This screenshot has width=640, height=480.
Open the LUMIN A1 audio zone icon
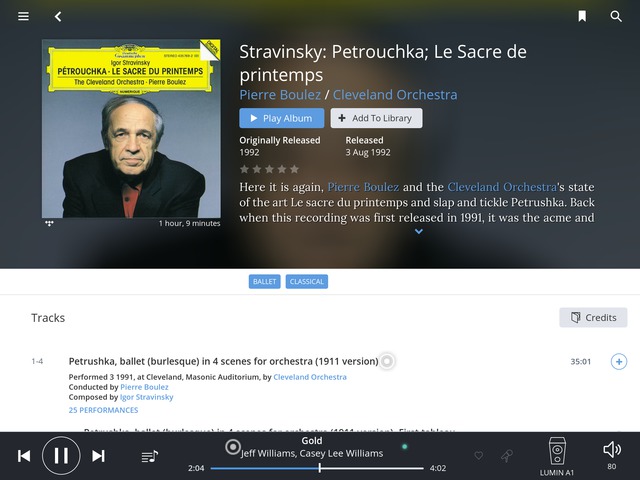coord(557,451)
